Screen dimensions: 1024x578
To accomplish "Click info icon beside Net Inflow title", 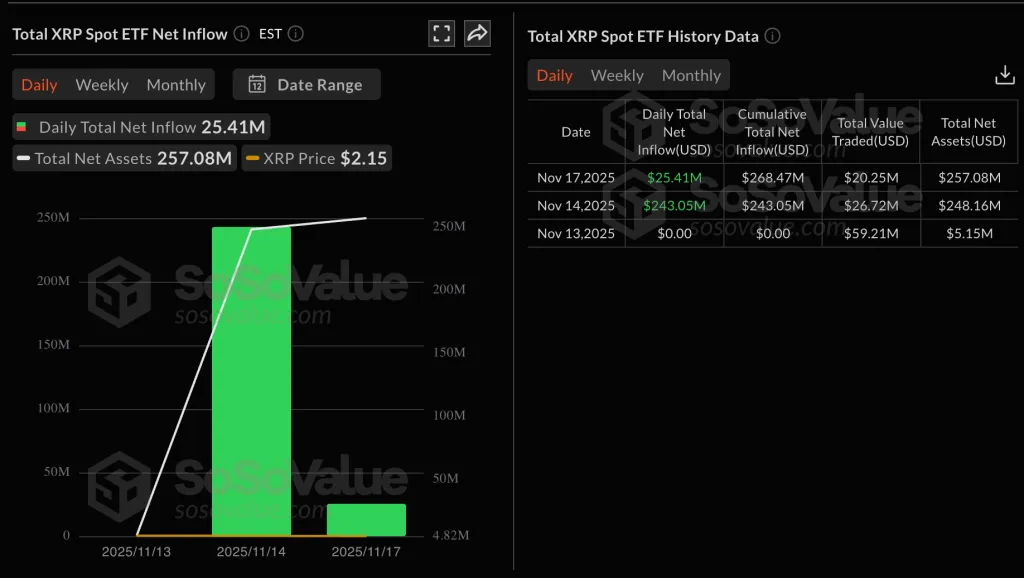I will pyautogui.click(x=241, y=34).
